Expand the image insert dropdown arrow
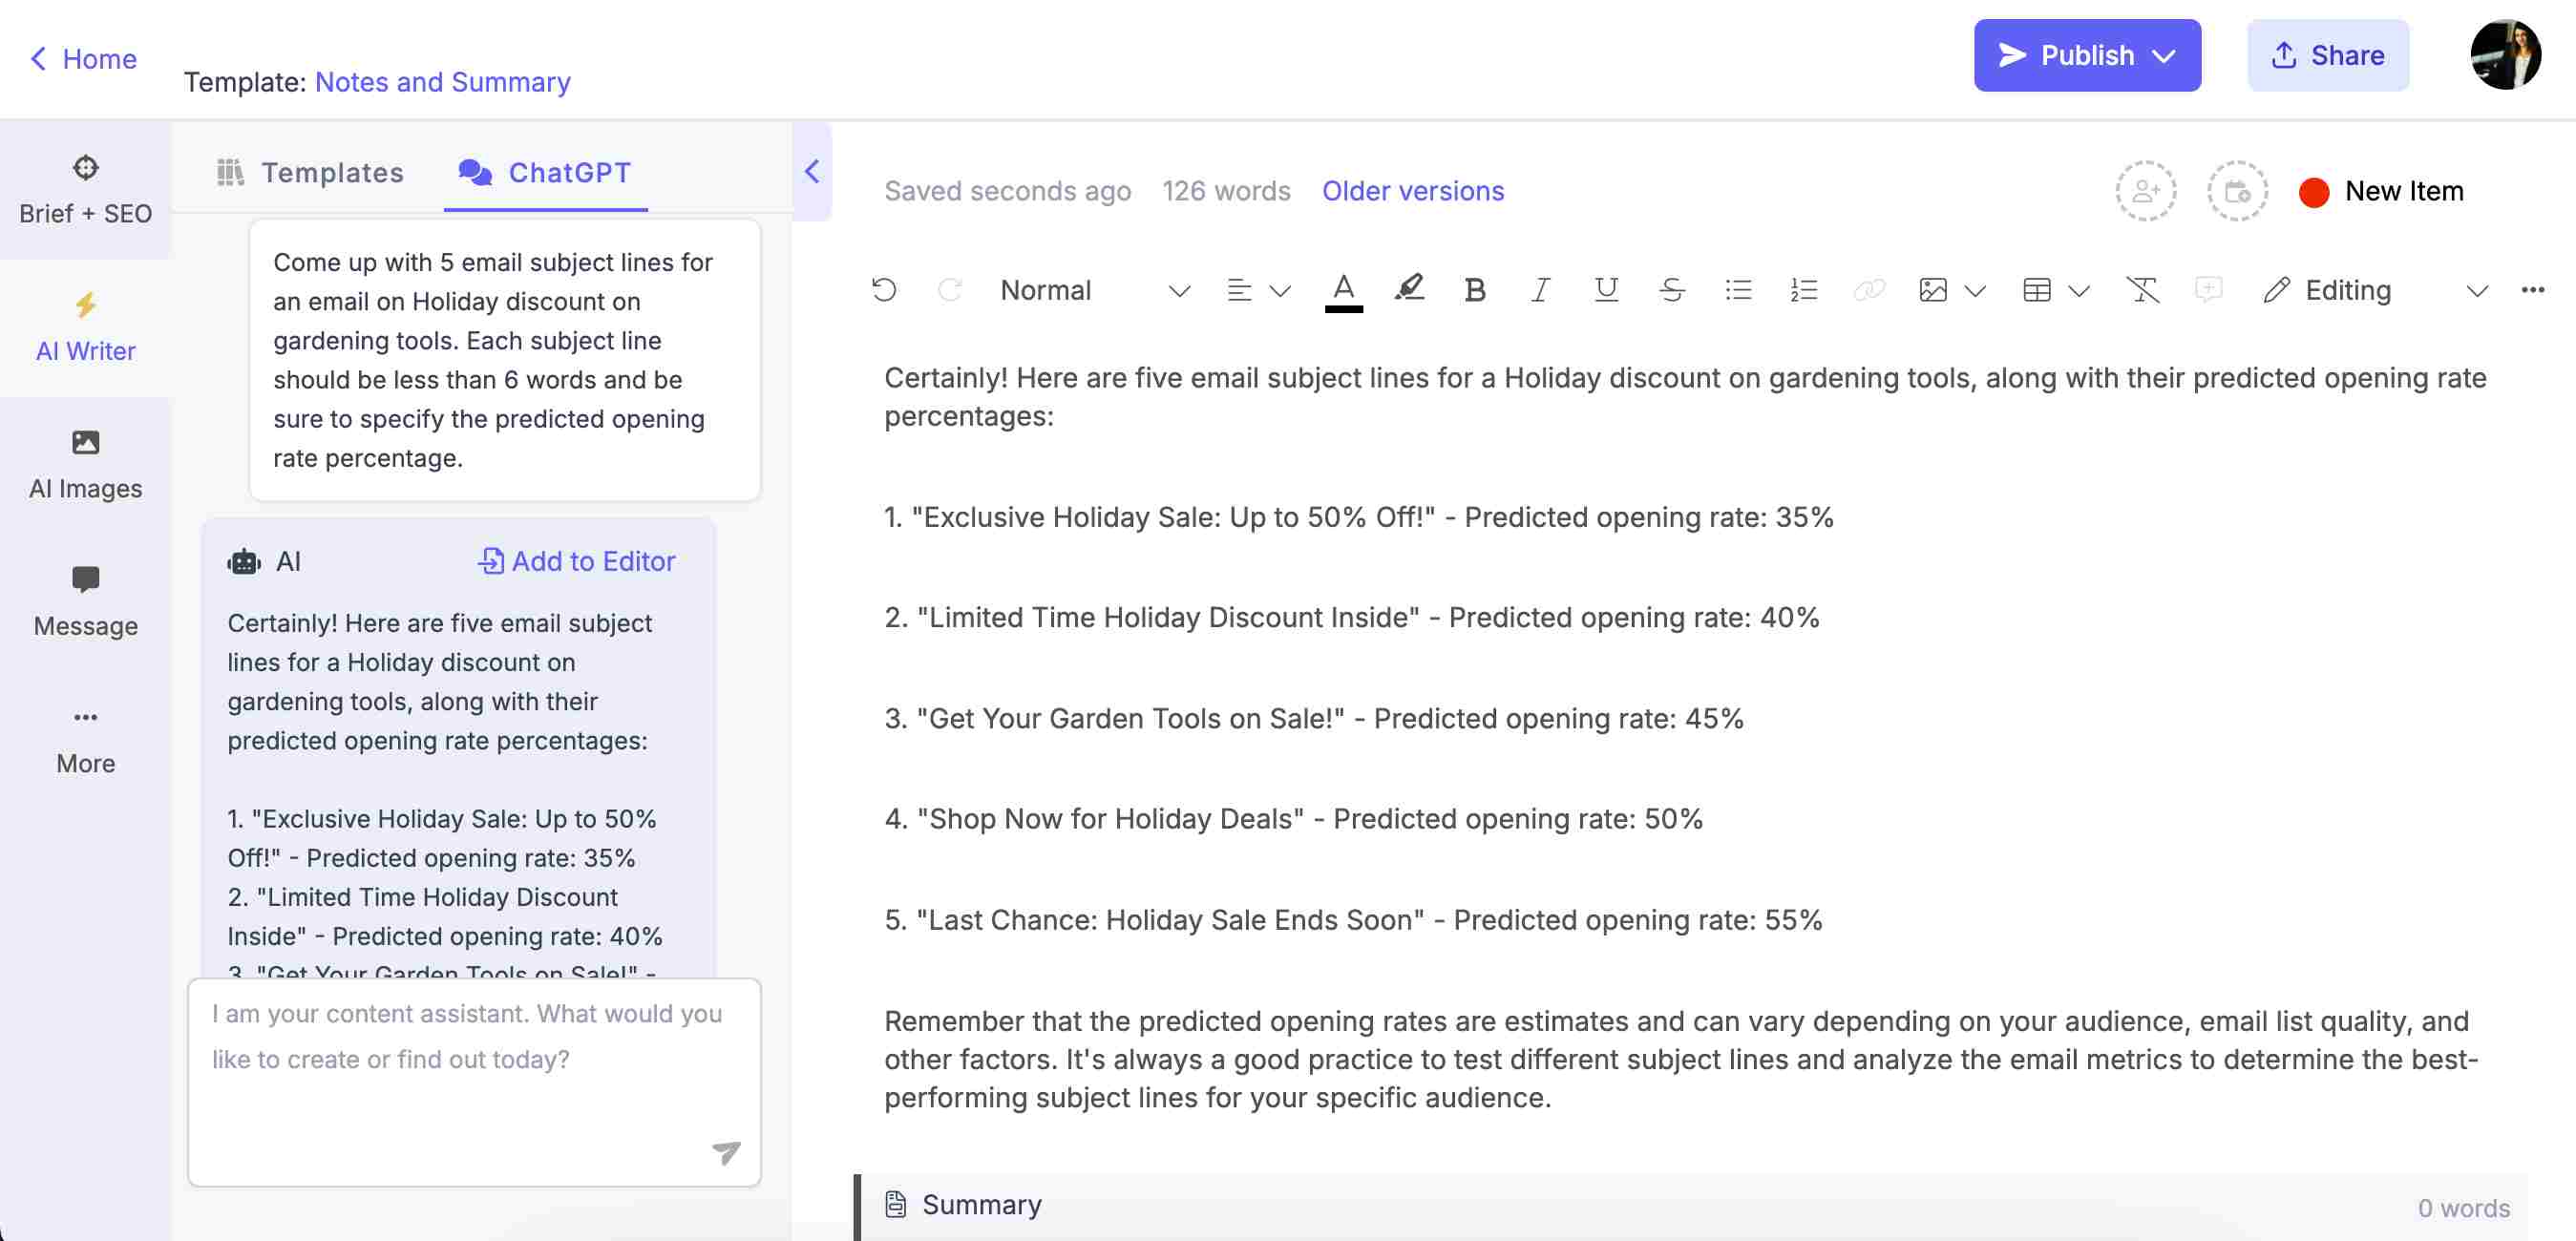This screenshot has width=2576, height=1241. [x=1974, y=291]
